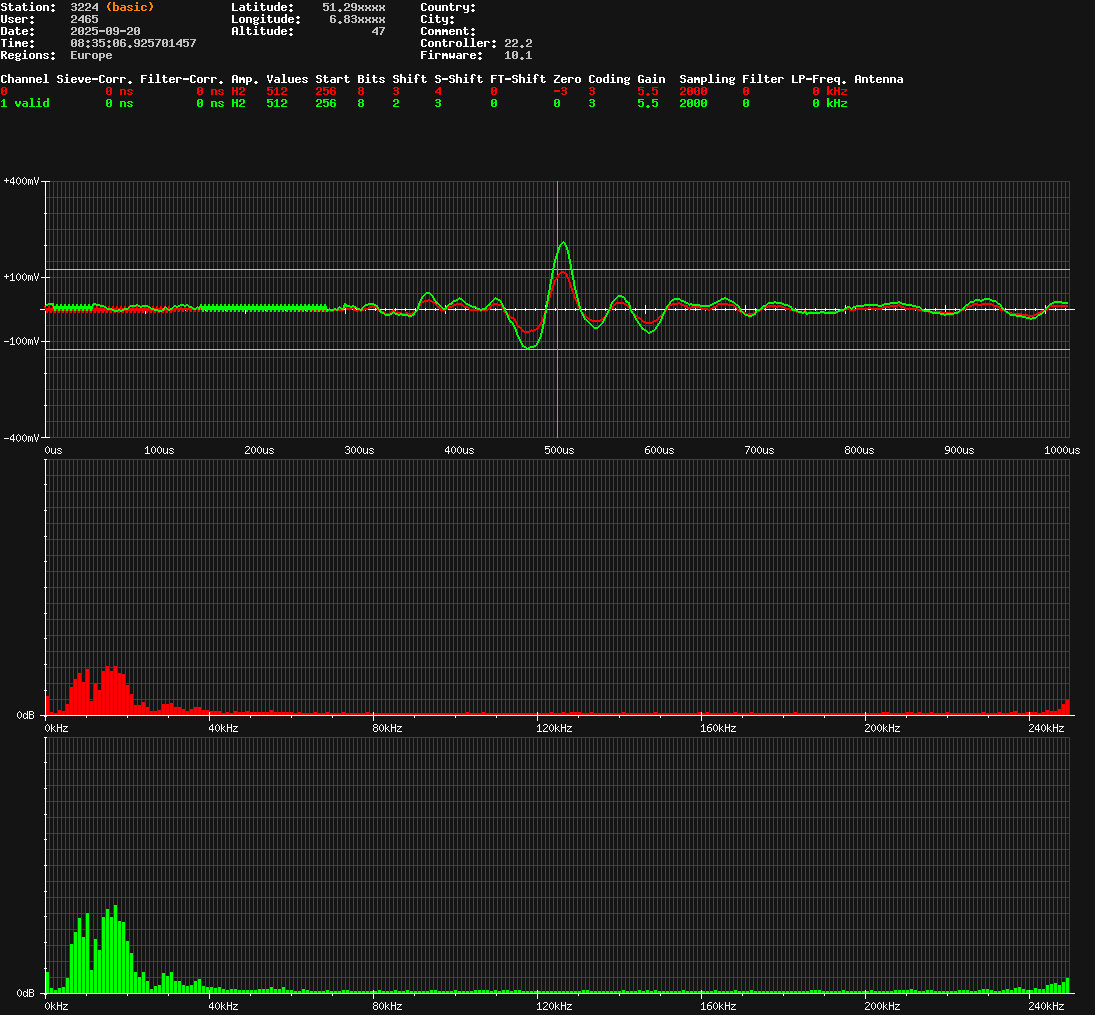
Task: Select the date value 2025-09-20
Action: [x=105, y=31]
